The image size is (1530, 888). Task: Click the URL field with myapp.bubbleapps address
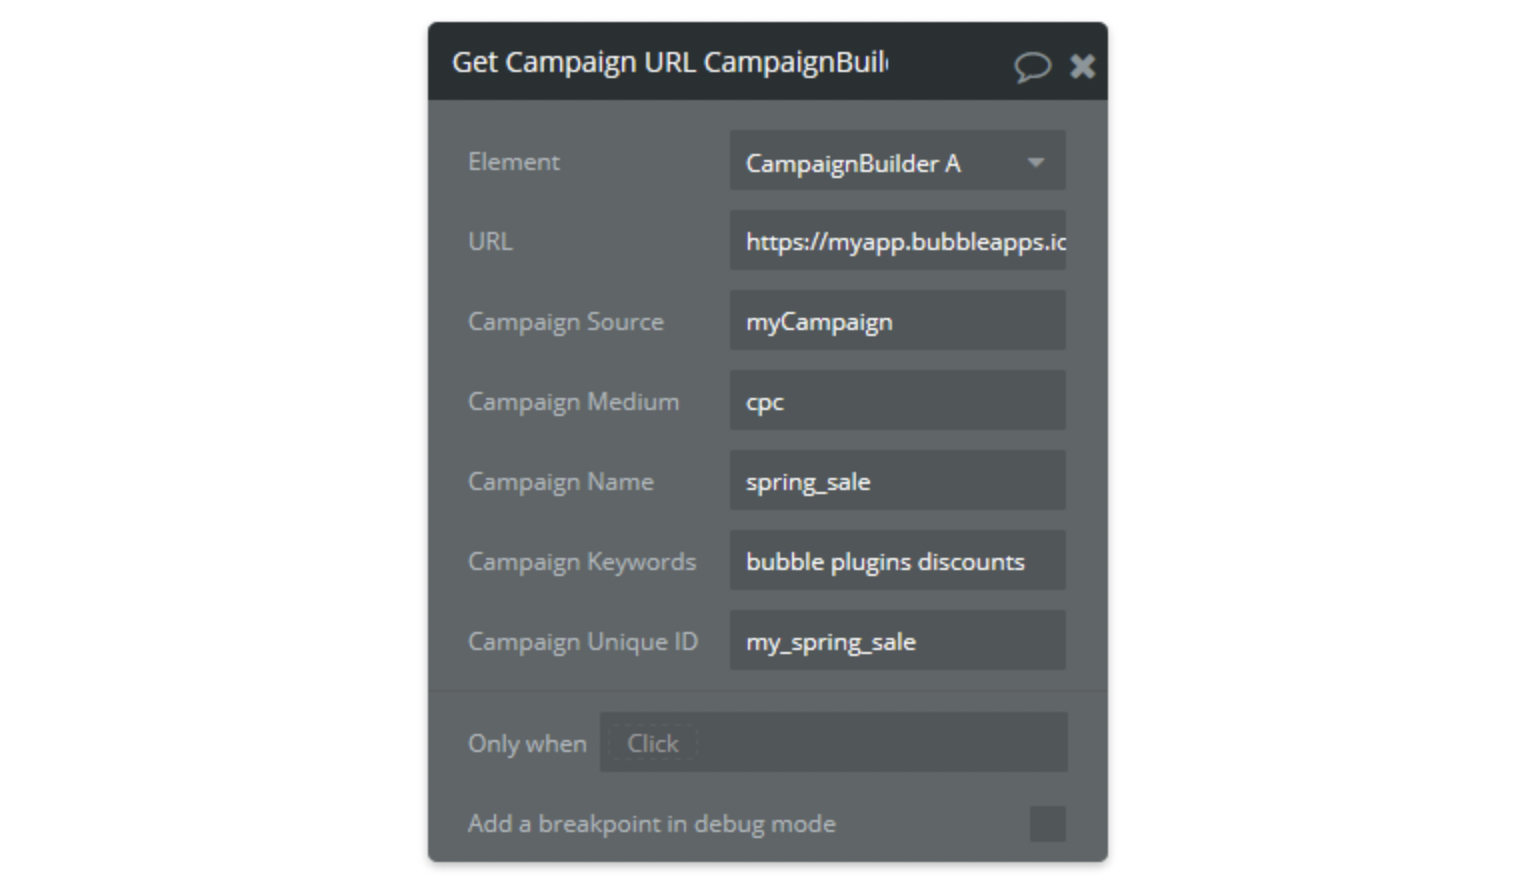pos(897,241)
